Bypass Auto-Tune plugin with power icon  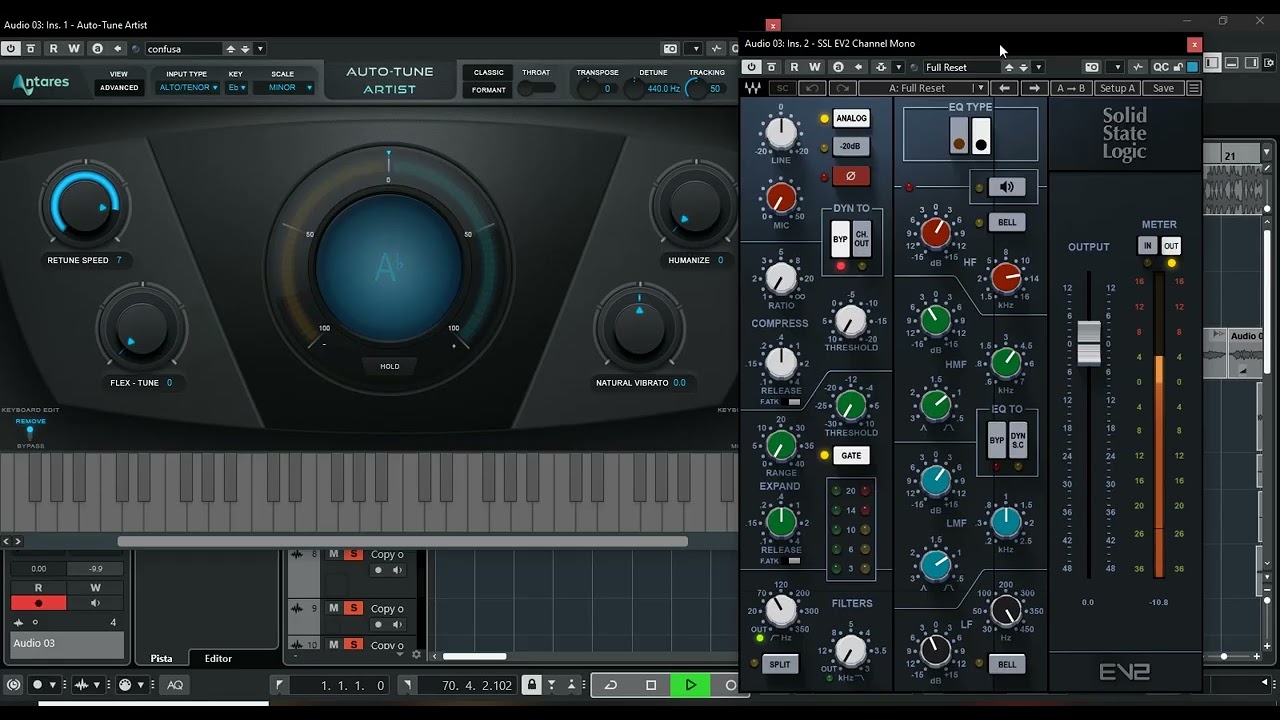coord(10,48)
